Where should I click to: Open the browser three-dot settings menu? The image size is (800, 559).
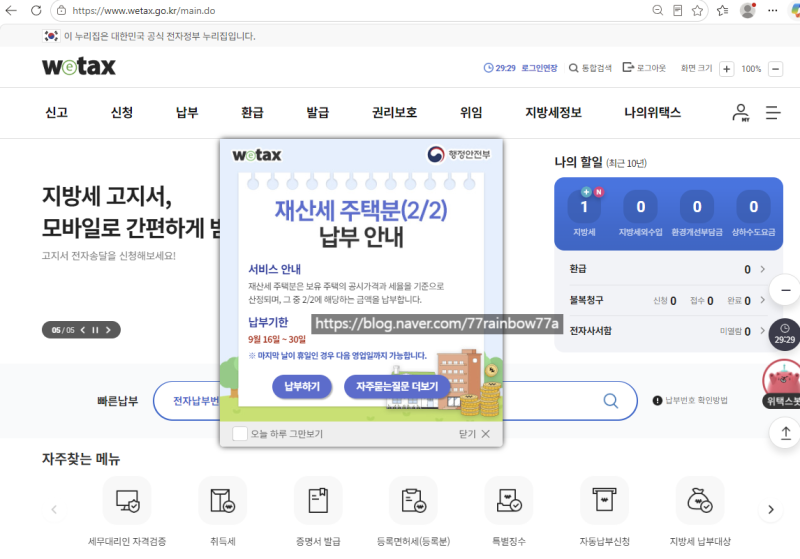pyautogui.click(x=772, y=10)
